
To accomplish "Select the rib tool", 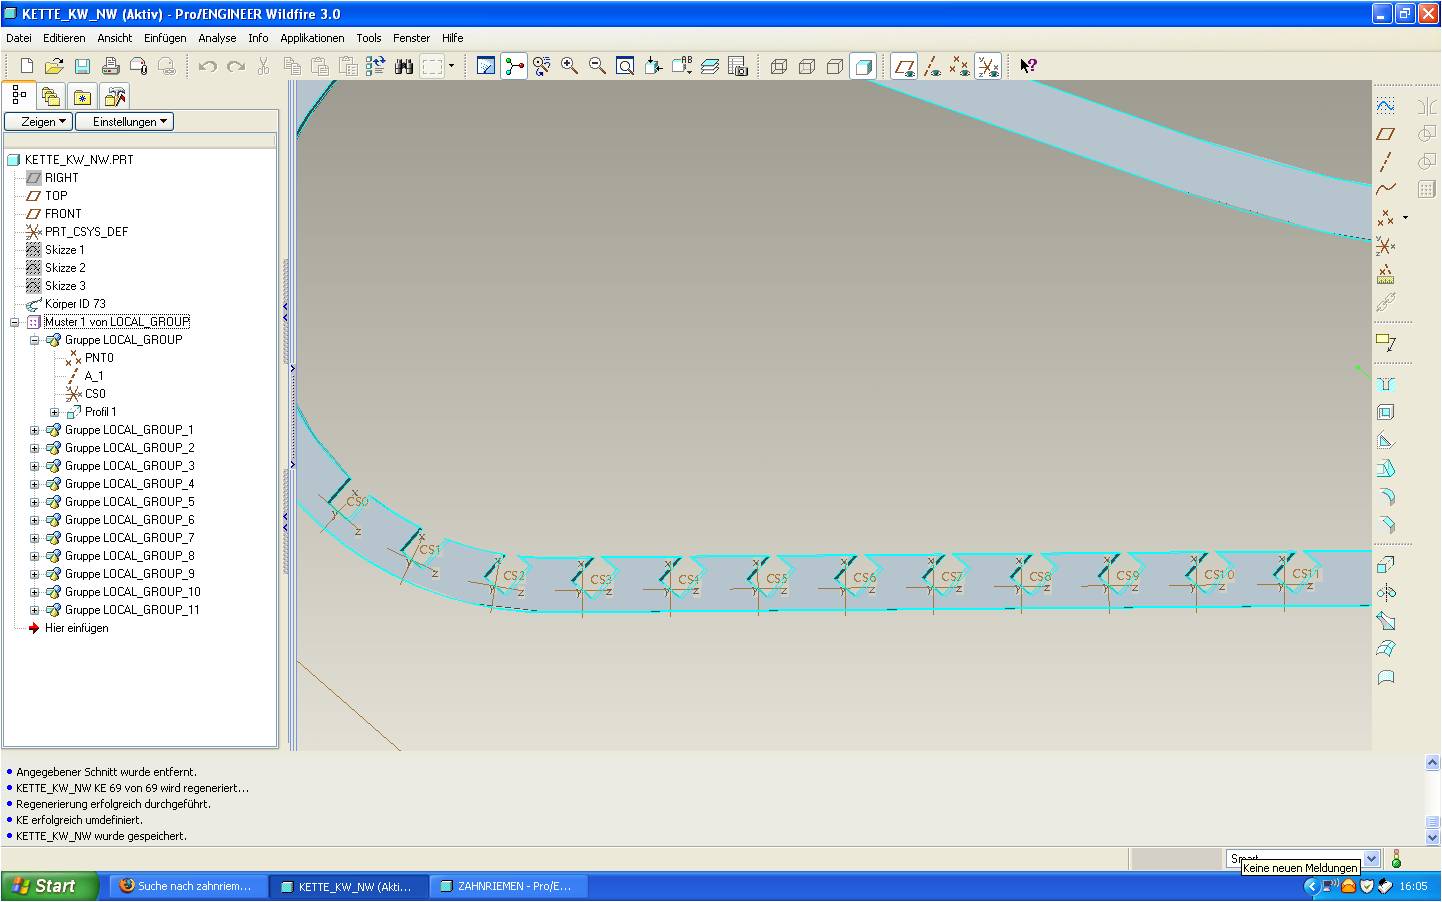I will pos(1385,440).
